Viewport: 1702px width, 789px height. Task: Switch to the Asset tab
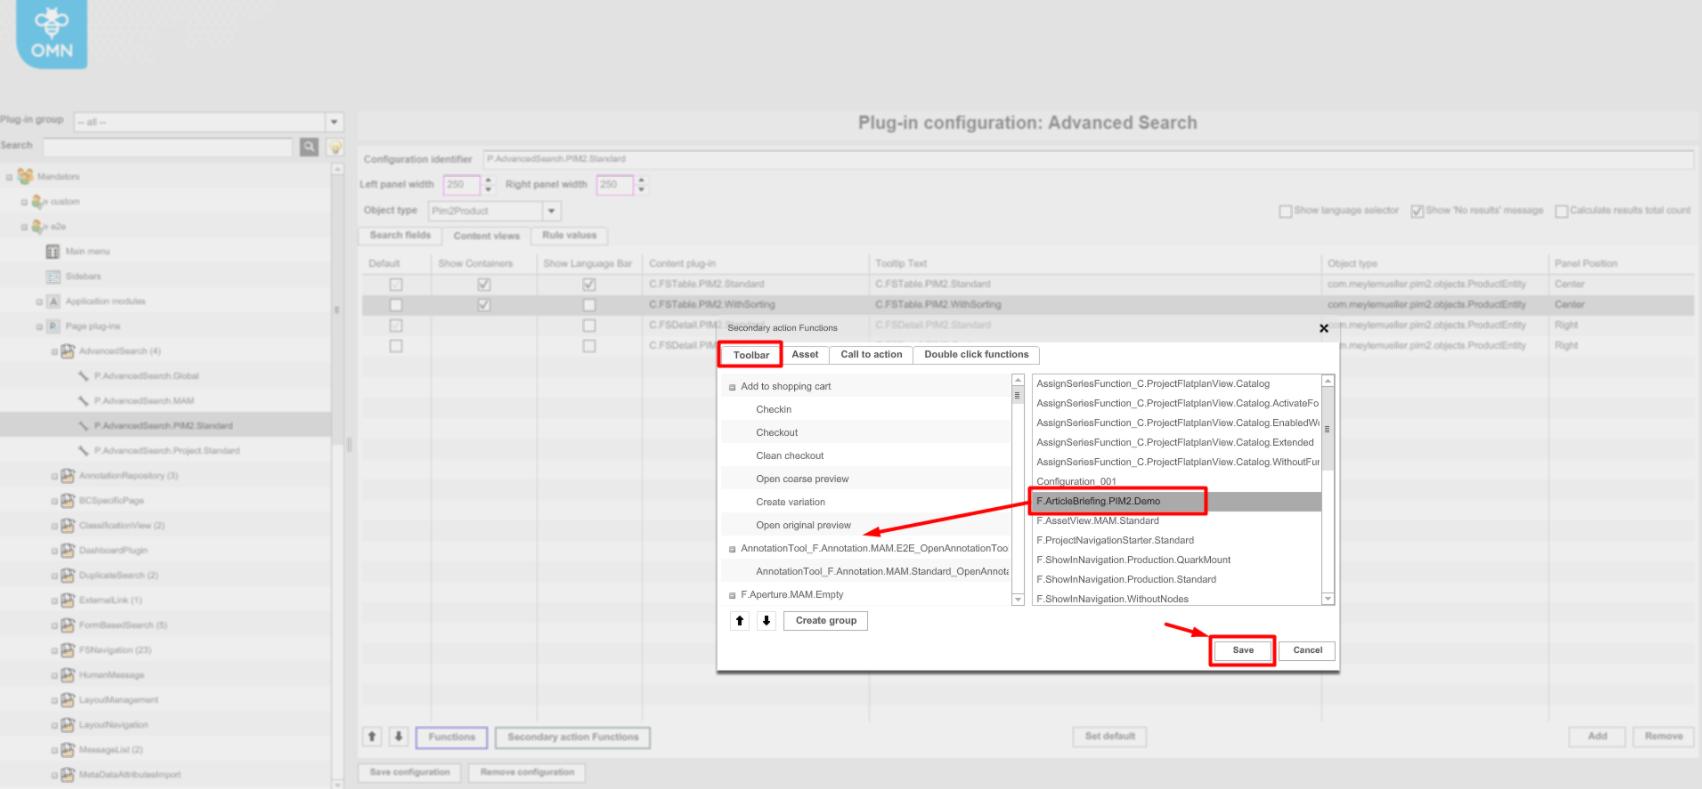pyautogui.click(x=805, y=355)
